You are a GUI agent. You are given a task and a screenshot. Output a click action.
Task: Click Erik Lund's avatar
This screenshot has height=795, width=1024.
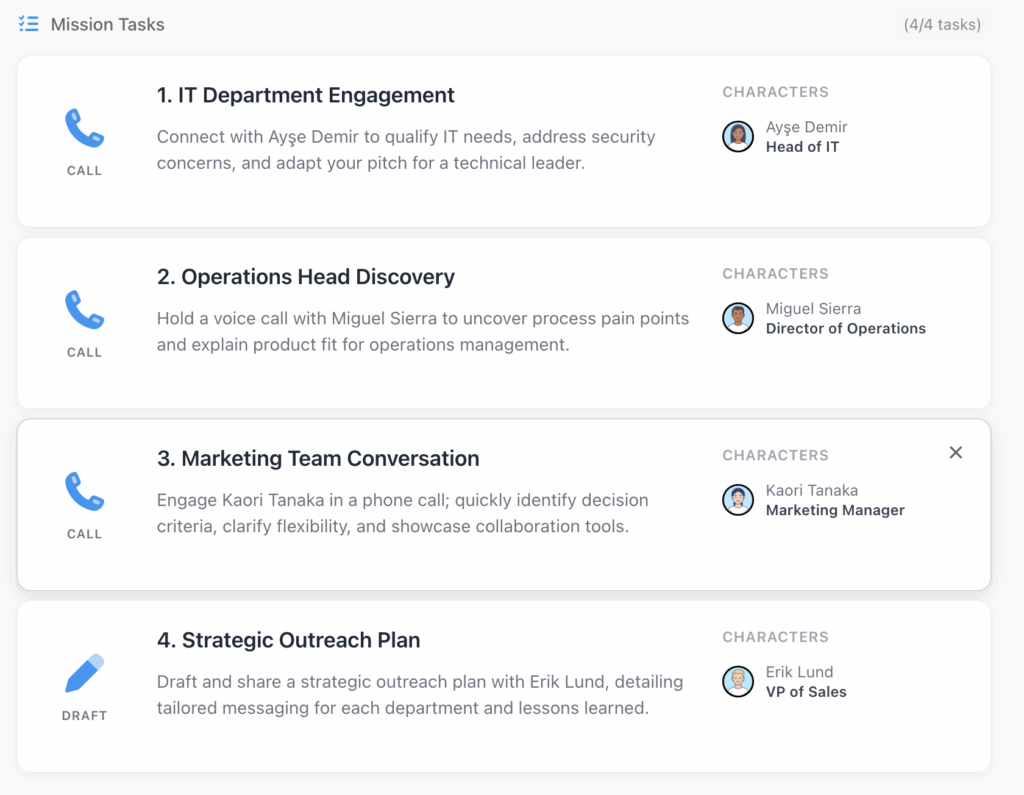[738, 681]
